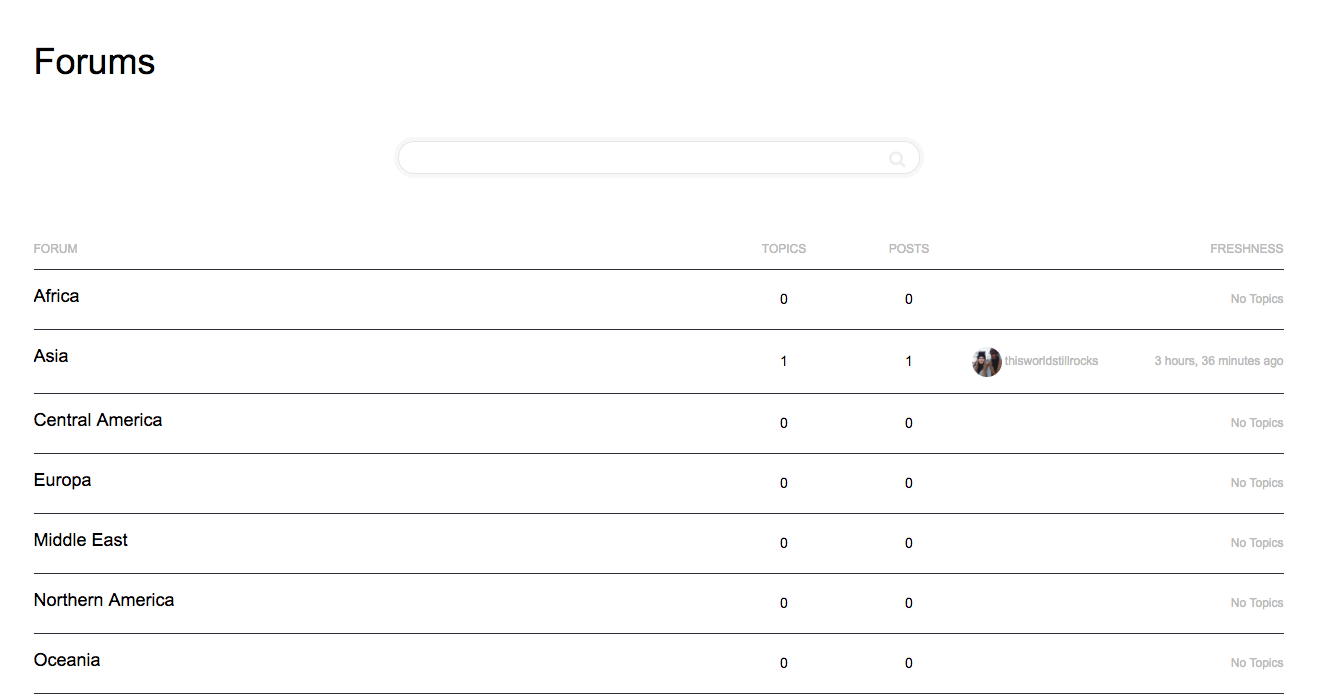The height and width of the screenshot is (697, 1338).
Task: Click the POSTS column header
Action: click(x=908, y=249)
